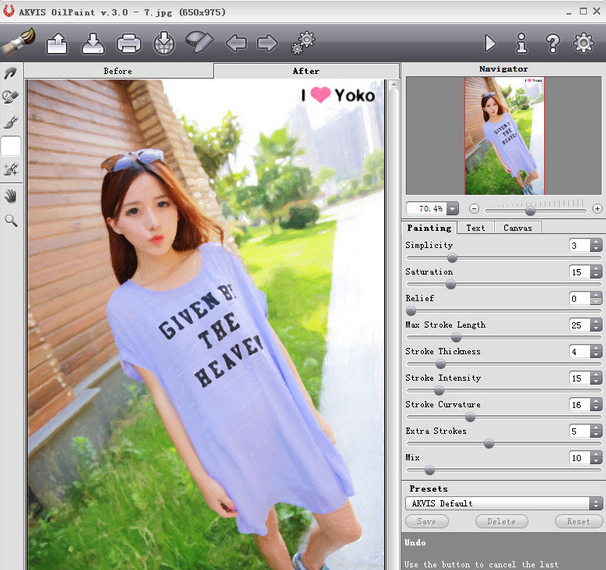606x570 pixels.
Task: Run processing with the play button
Action: (x=490, y=43)
